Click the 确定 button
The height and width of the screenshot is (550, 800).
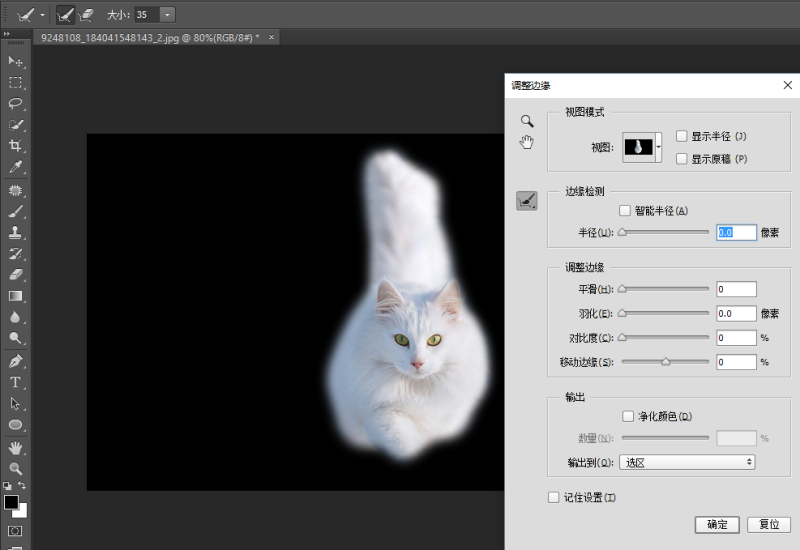coord(717,524)
